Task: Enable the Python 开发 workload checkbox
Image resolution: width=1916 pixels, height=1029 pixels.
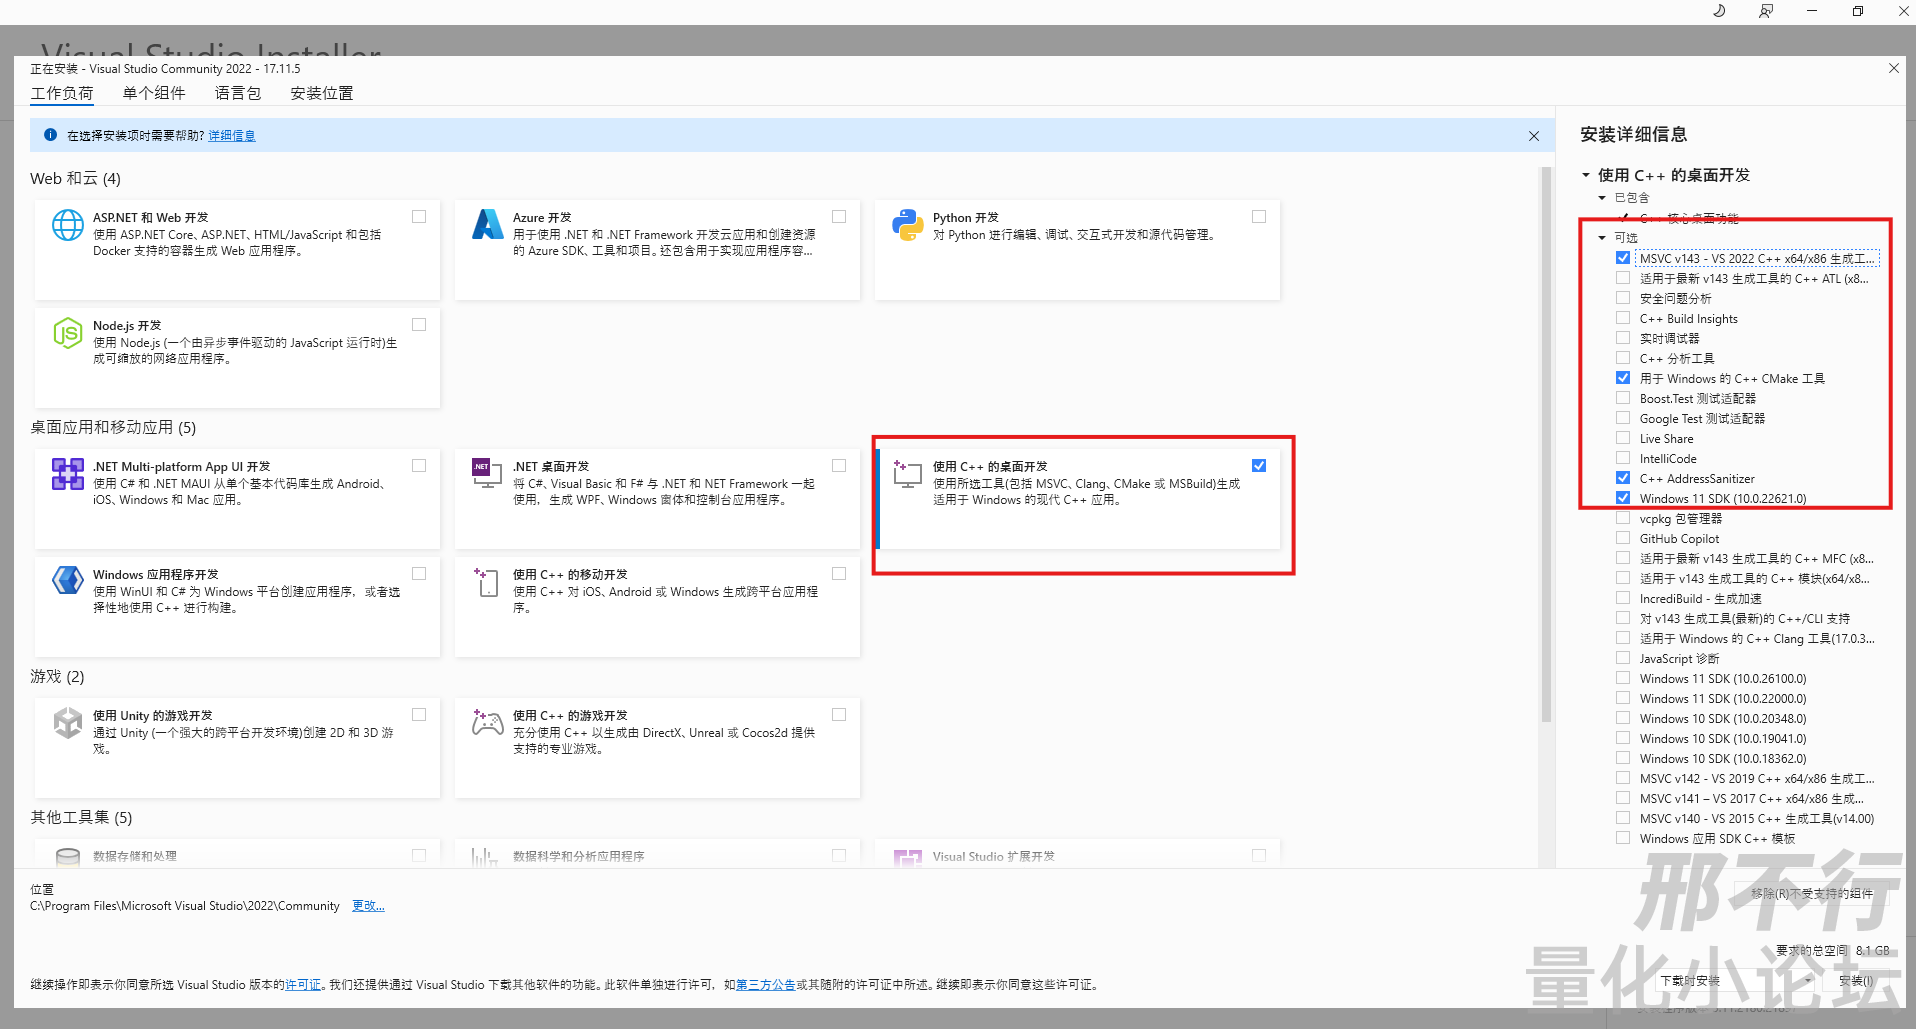Action: click(1258, 217)
